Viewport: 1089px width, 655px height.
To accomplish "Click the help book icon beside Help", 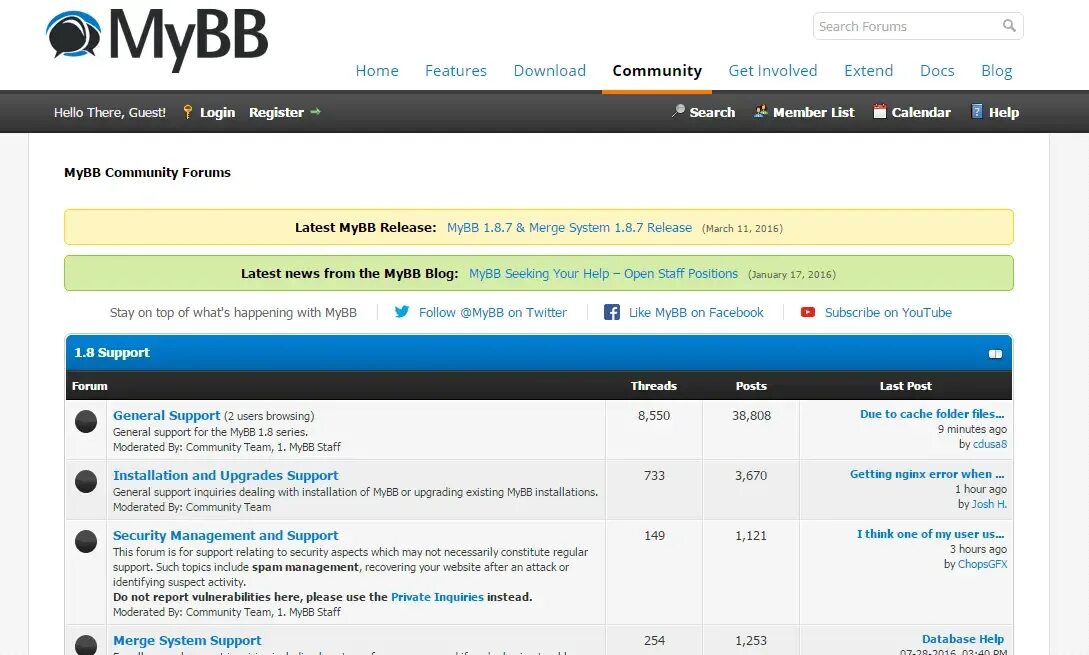I will pos(977,111).
